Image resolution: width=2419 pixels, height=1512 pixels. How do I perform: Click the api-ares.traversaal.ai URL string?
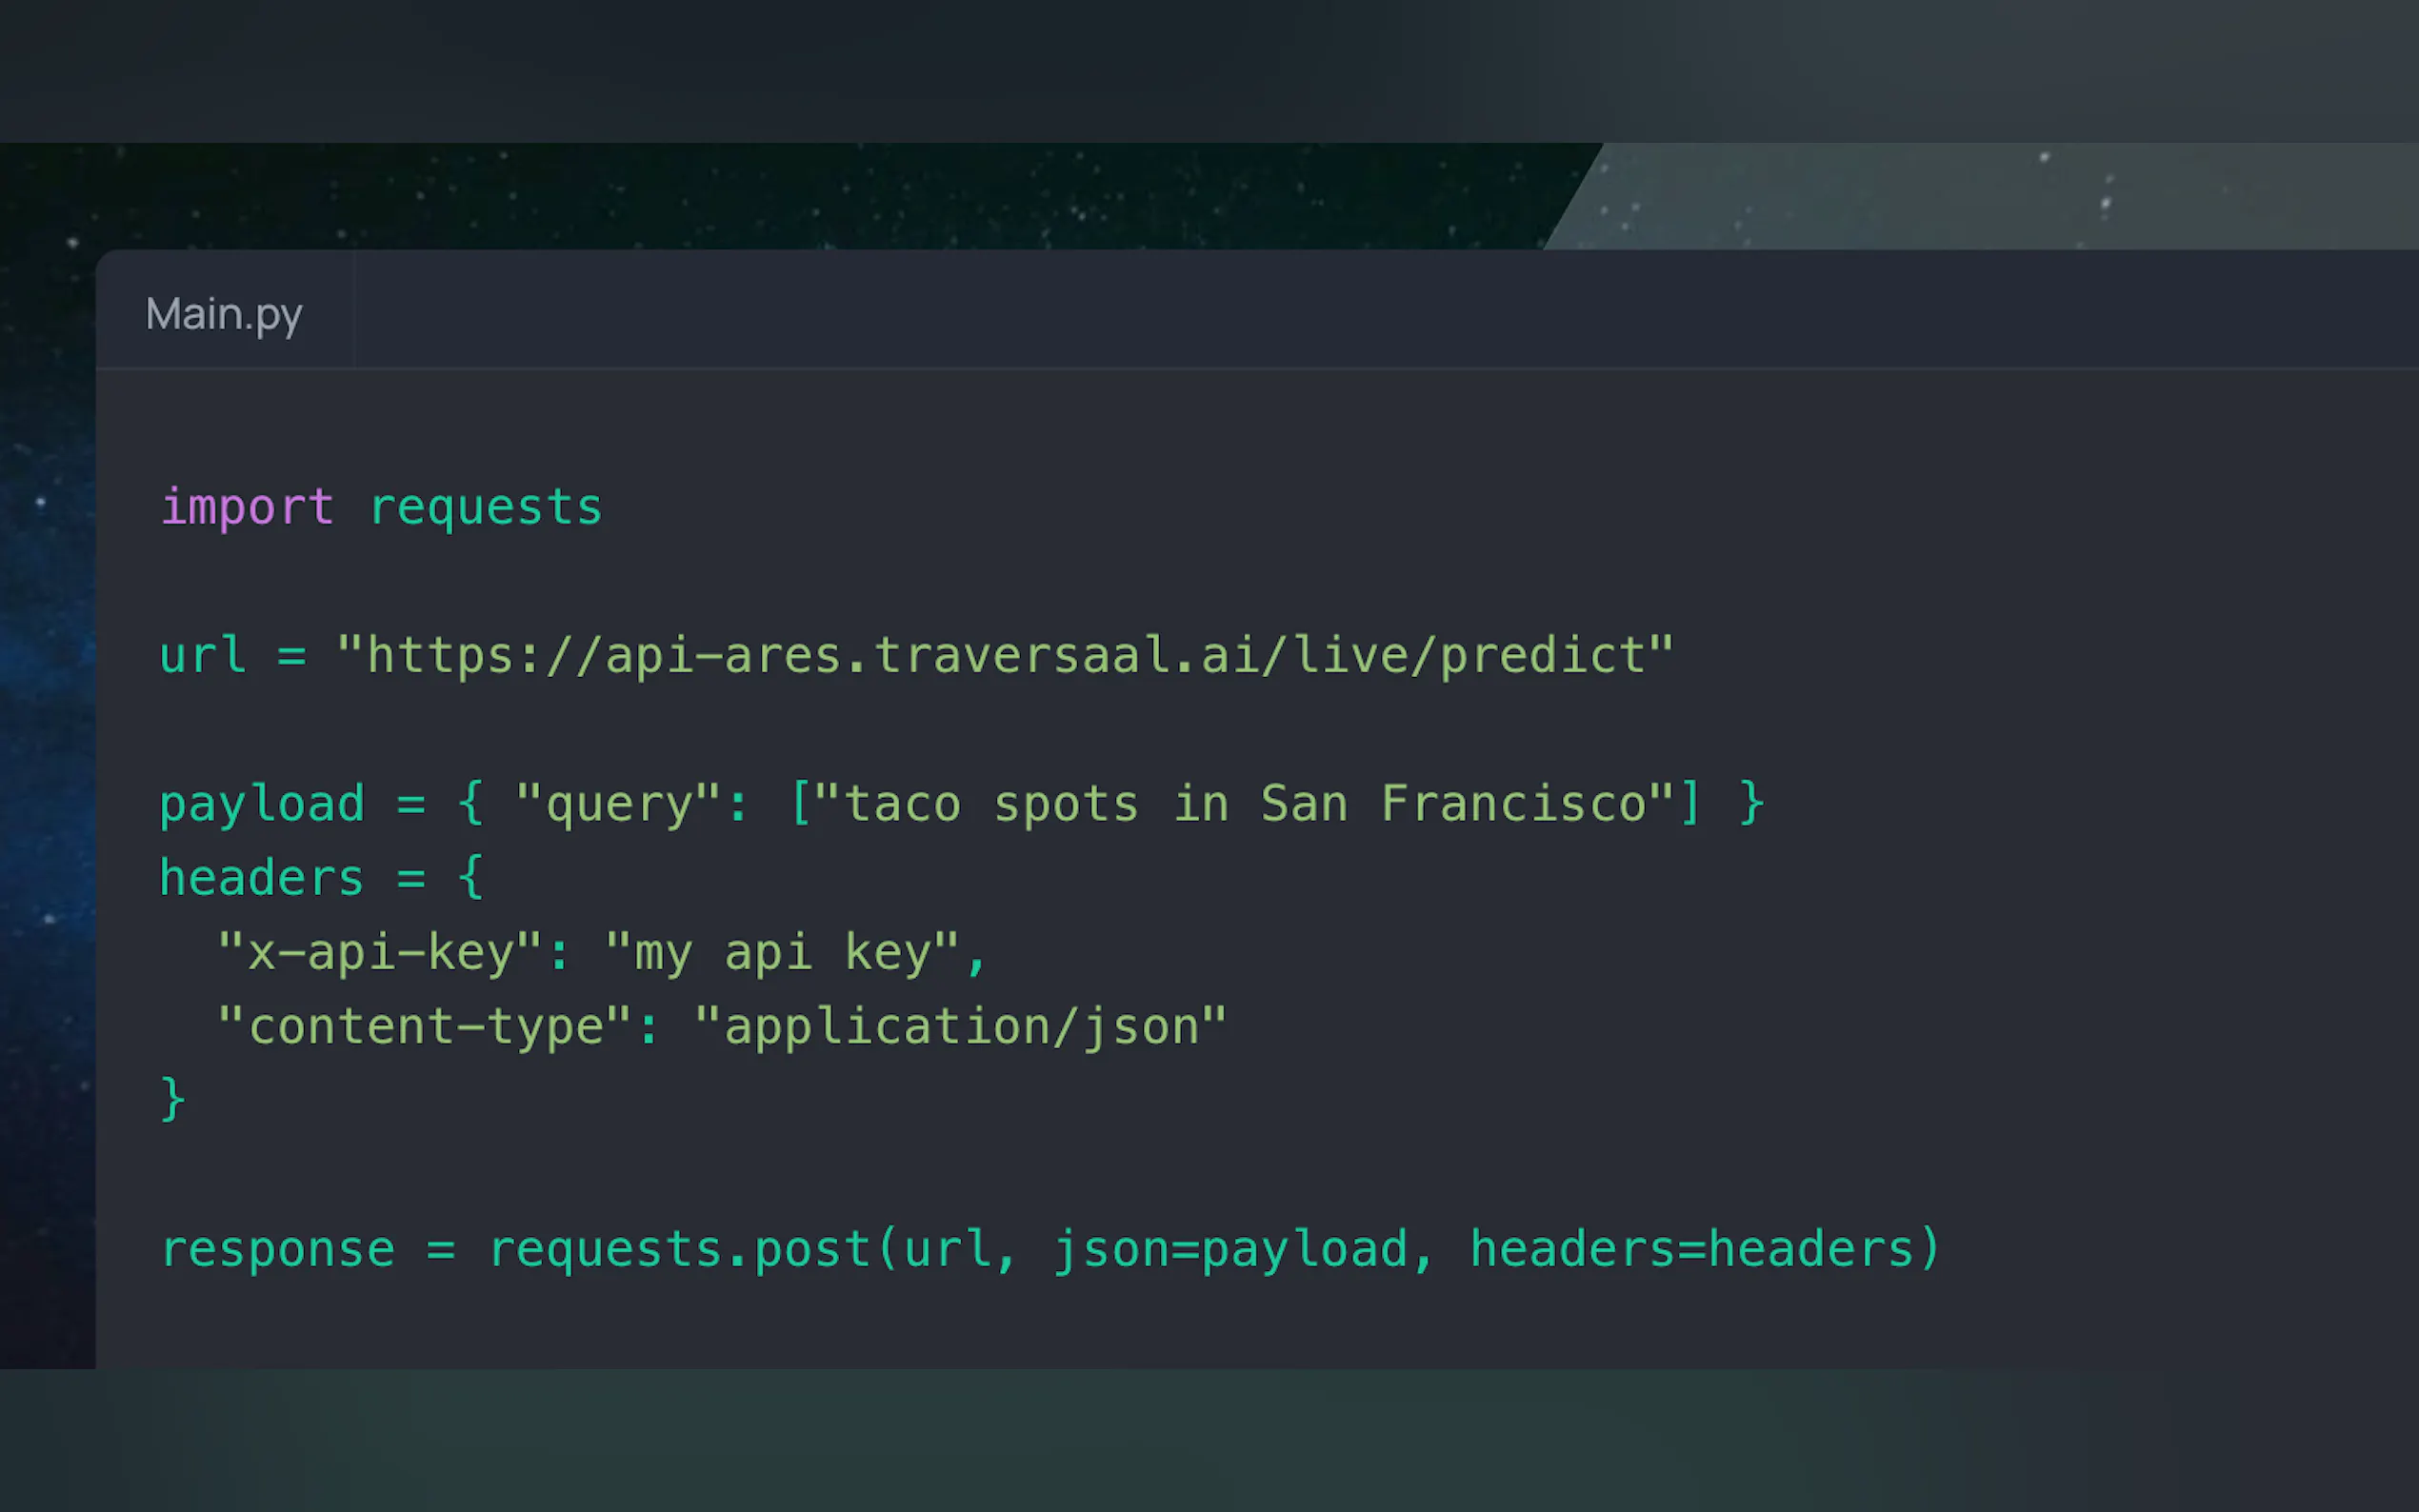tap(1004, 656)
